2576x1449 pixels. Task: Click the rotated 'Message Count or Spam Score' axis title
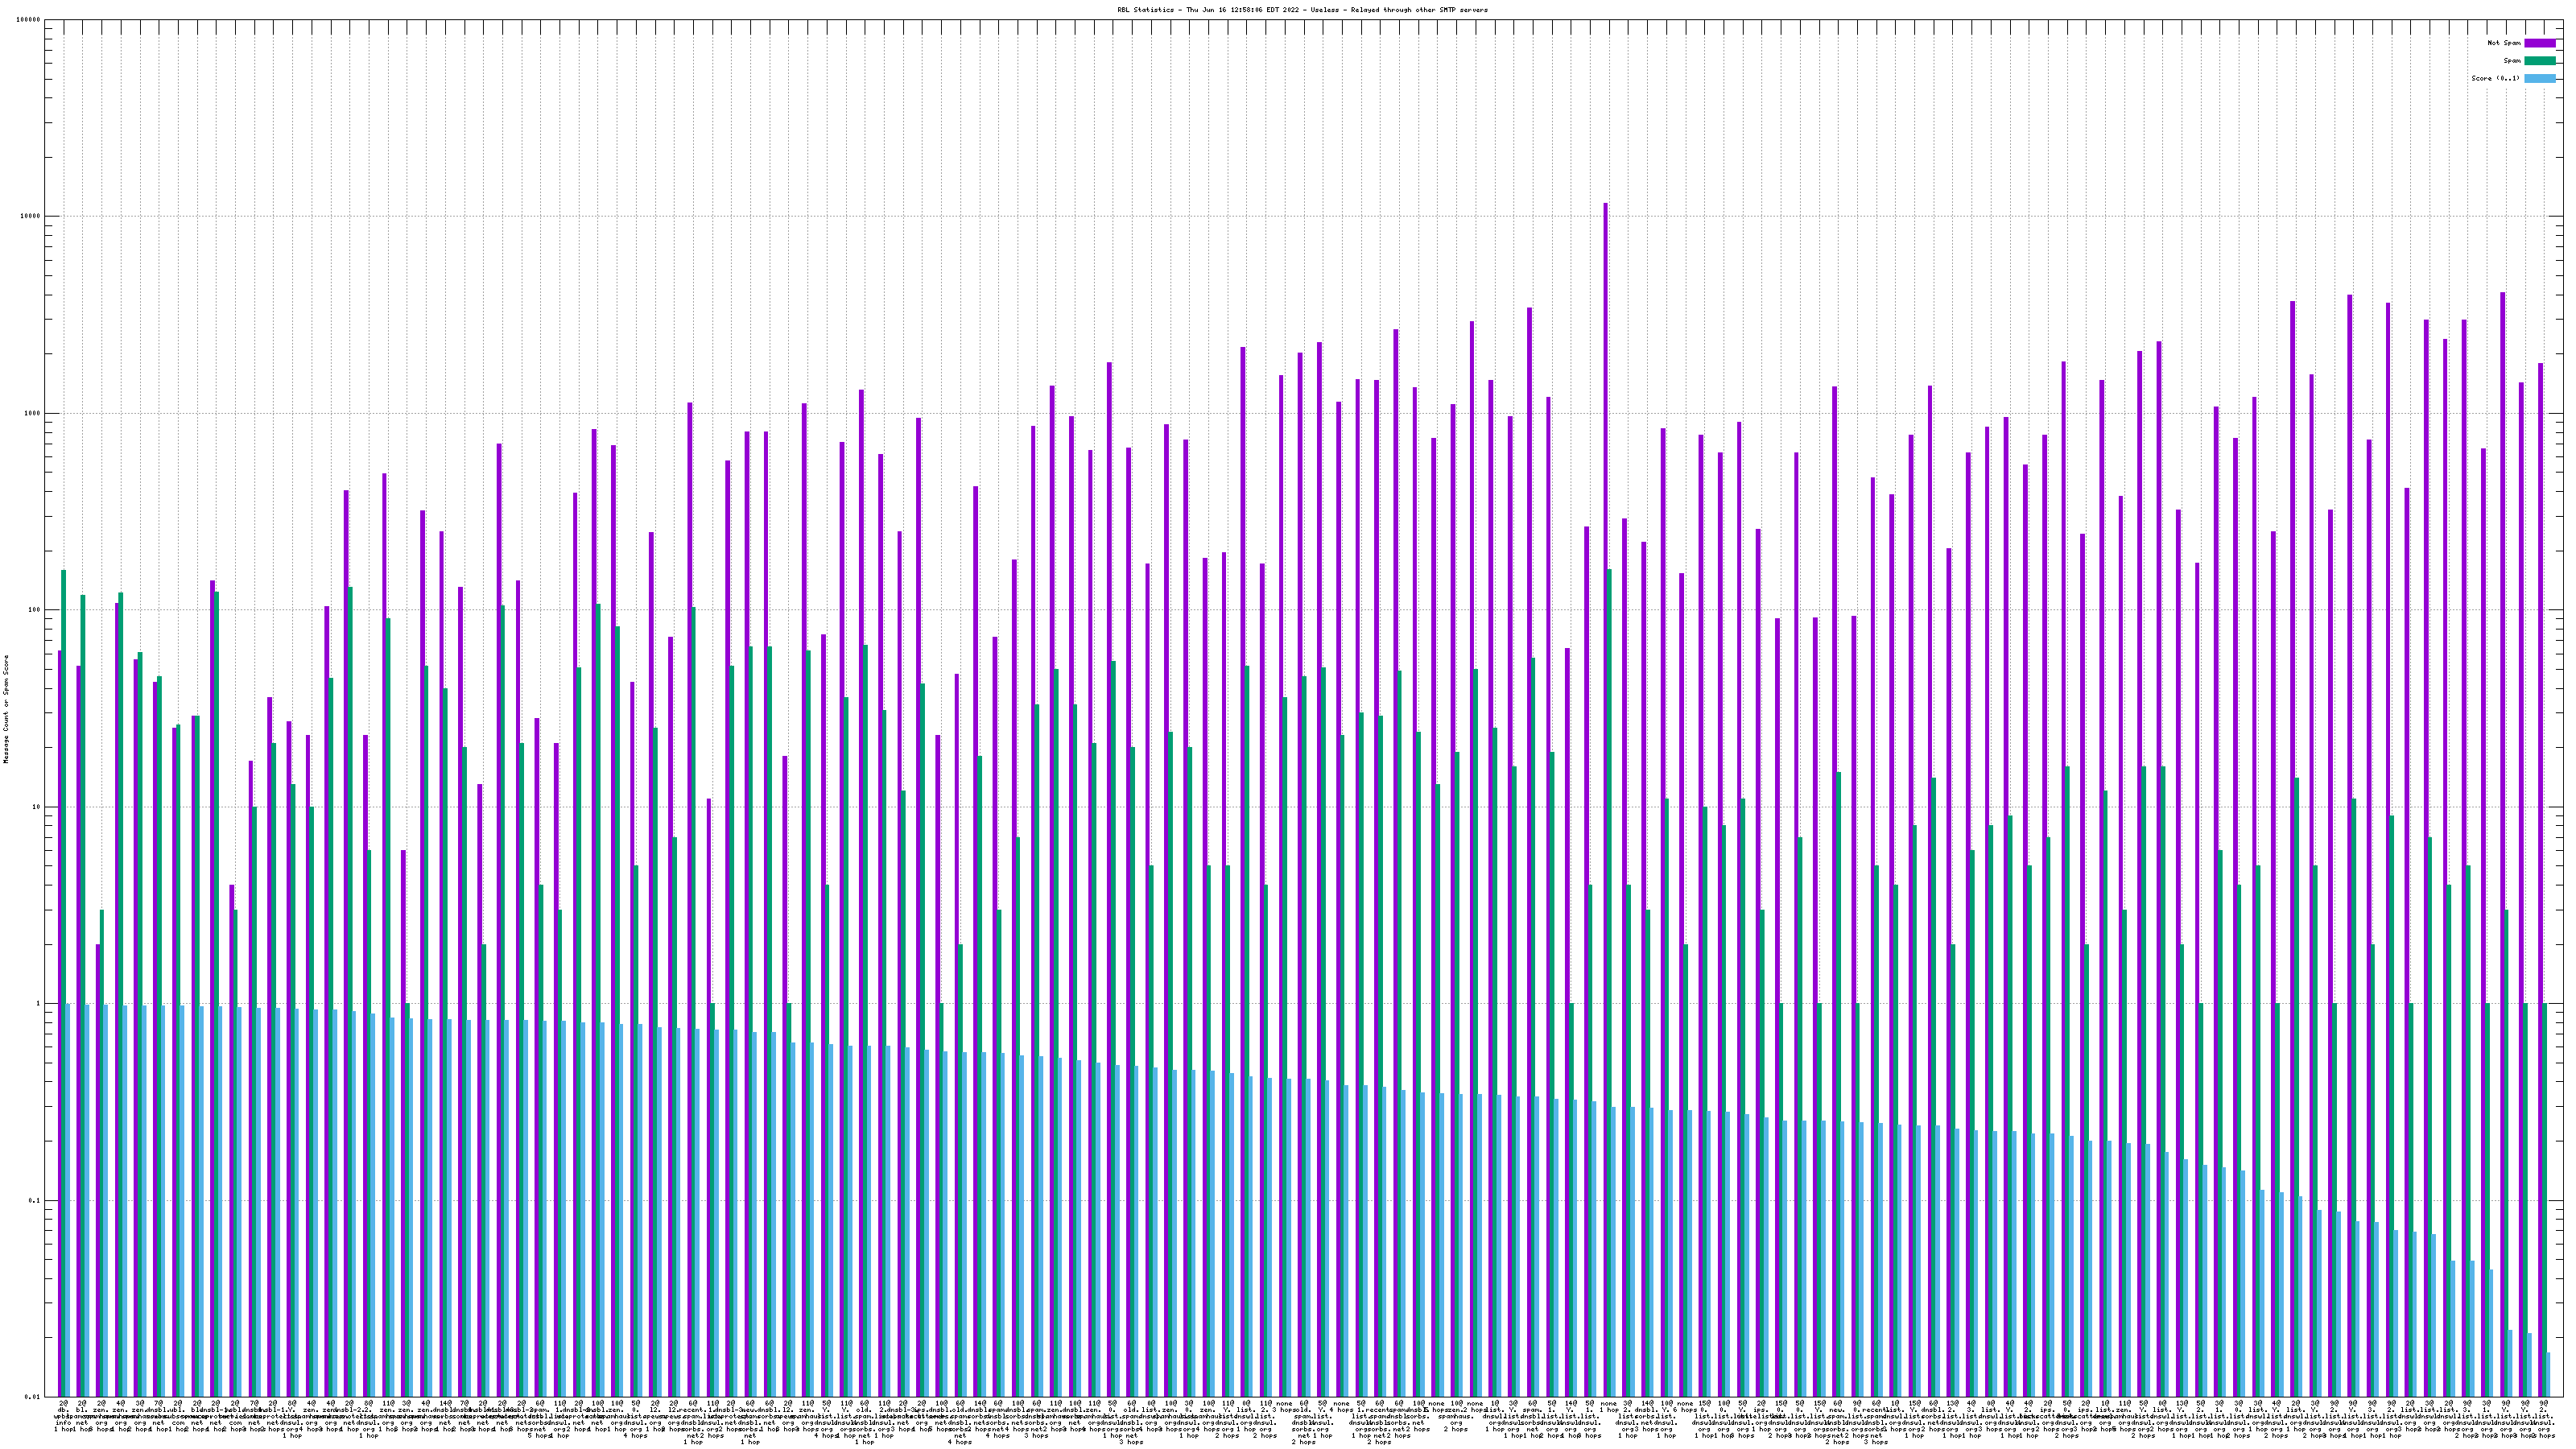pyautogui.click(x=6, y=709)
